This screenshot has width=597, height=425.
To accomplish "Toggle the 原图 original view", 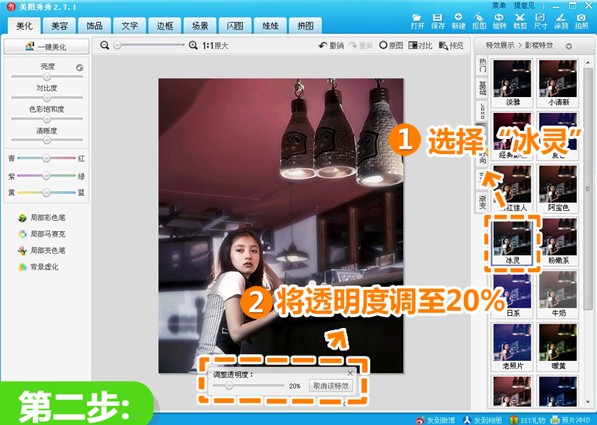I will (391, 46).
